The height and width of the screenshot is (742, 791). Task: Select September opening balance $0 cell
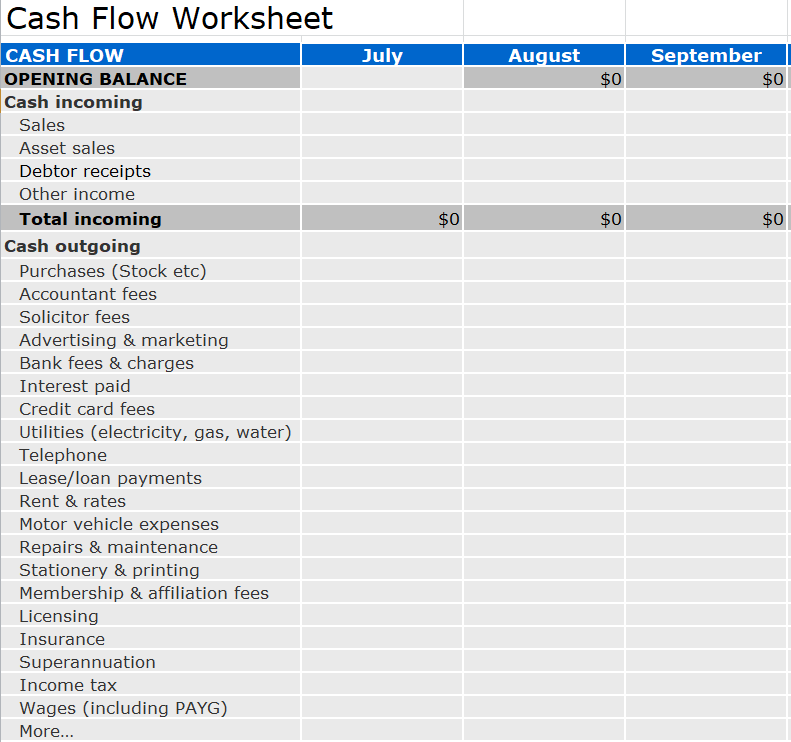[x=706, y=79]
